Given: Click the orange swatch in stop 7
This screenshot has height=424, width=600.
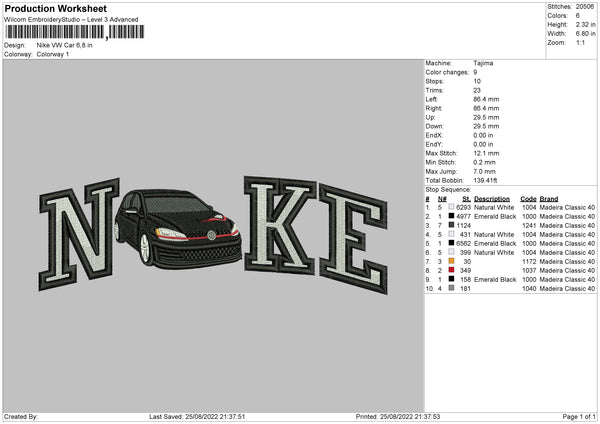Looking at the screenshot, I should [451, 261].
